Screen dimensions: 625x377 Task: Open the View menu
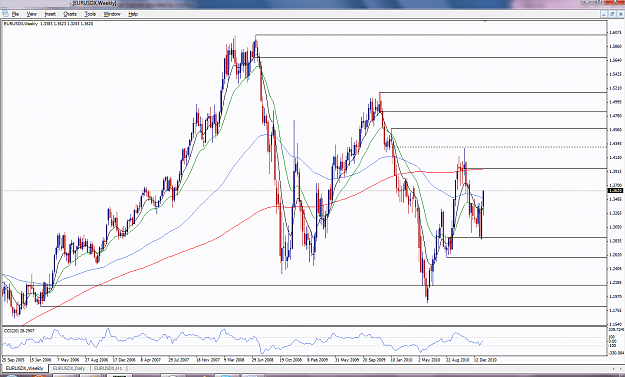(31, 14)
